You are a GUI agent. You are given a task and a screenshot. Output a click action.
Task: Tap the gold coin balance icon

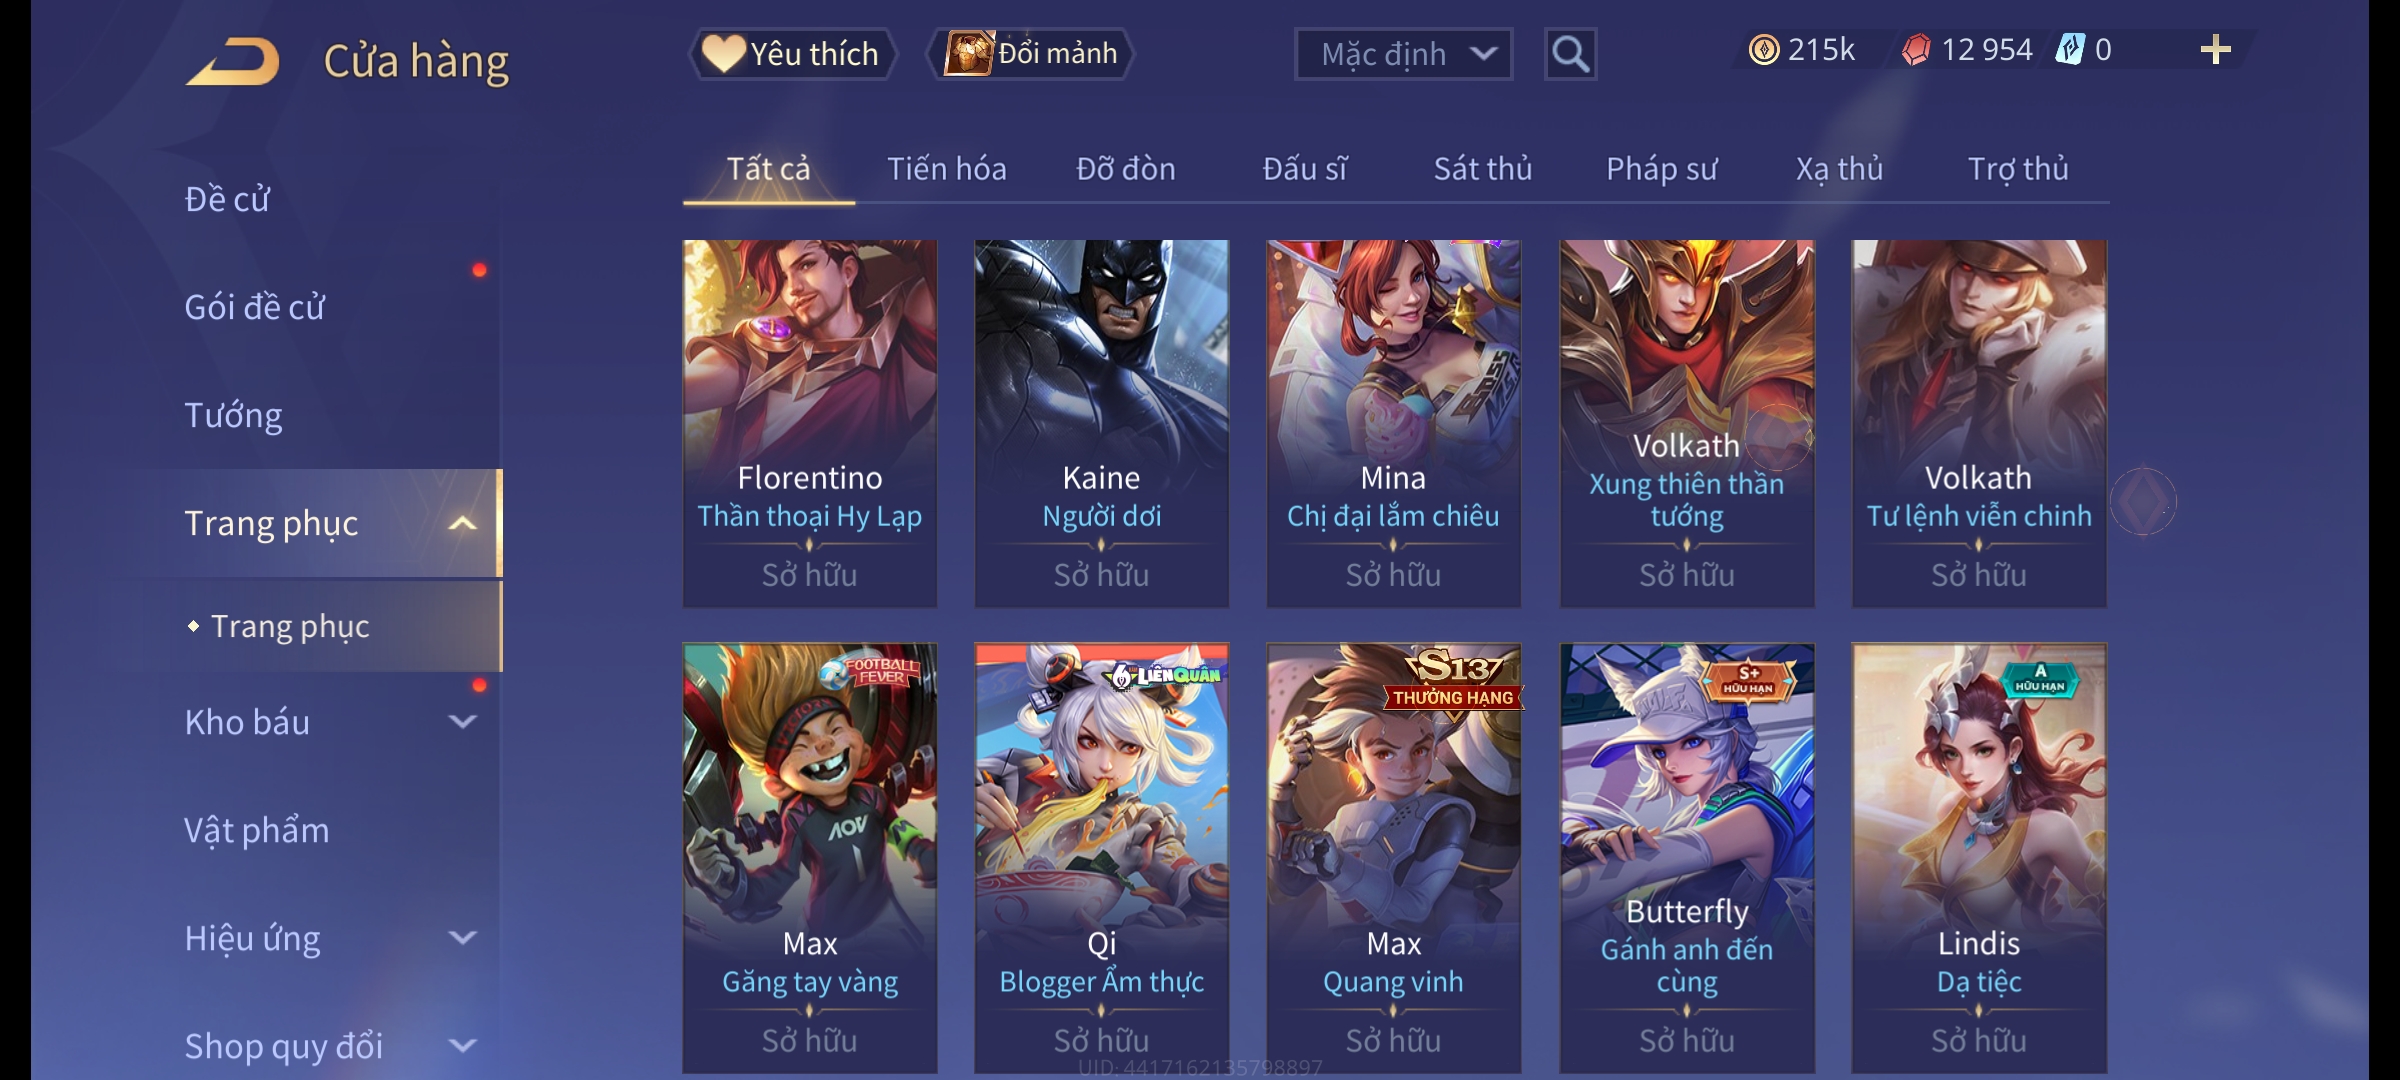click(1764, 50)
